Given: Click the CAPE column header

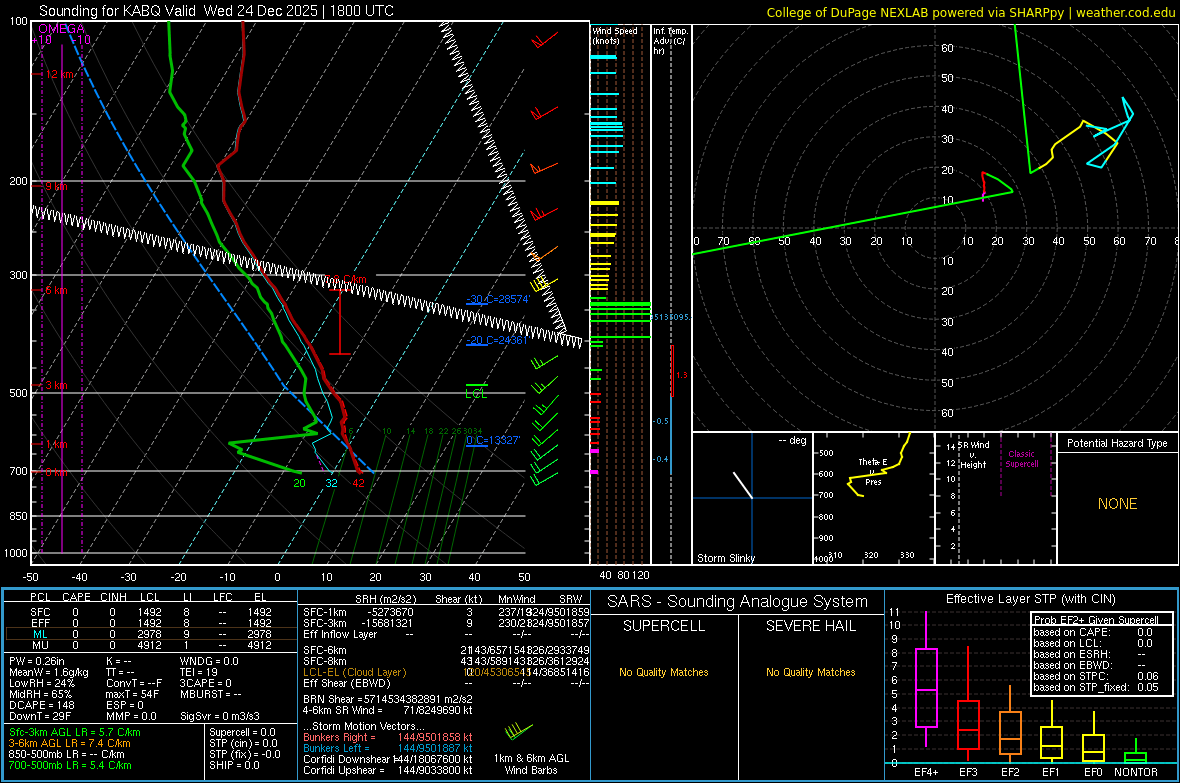Looking at the screenshot, I should pyautogui.click(x=76, y=597).
